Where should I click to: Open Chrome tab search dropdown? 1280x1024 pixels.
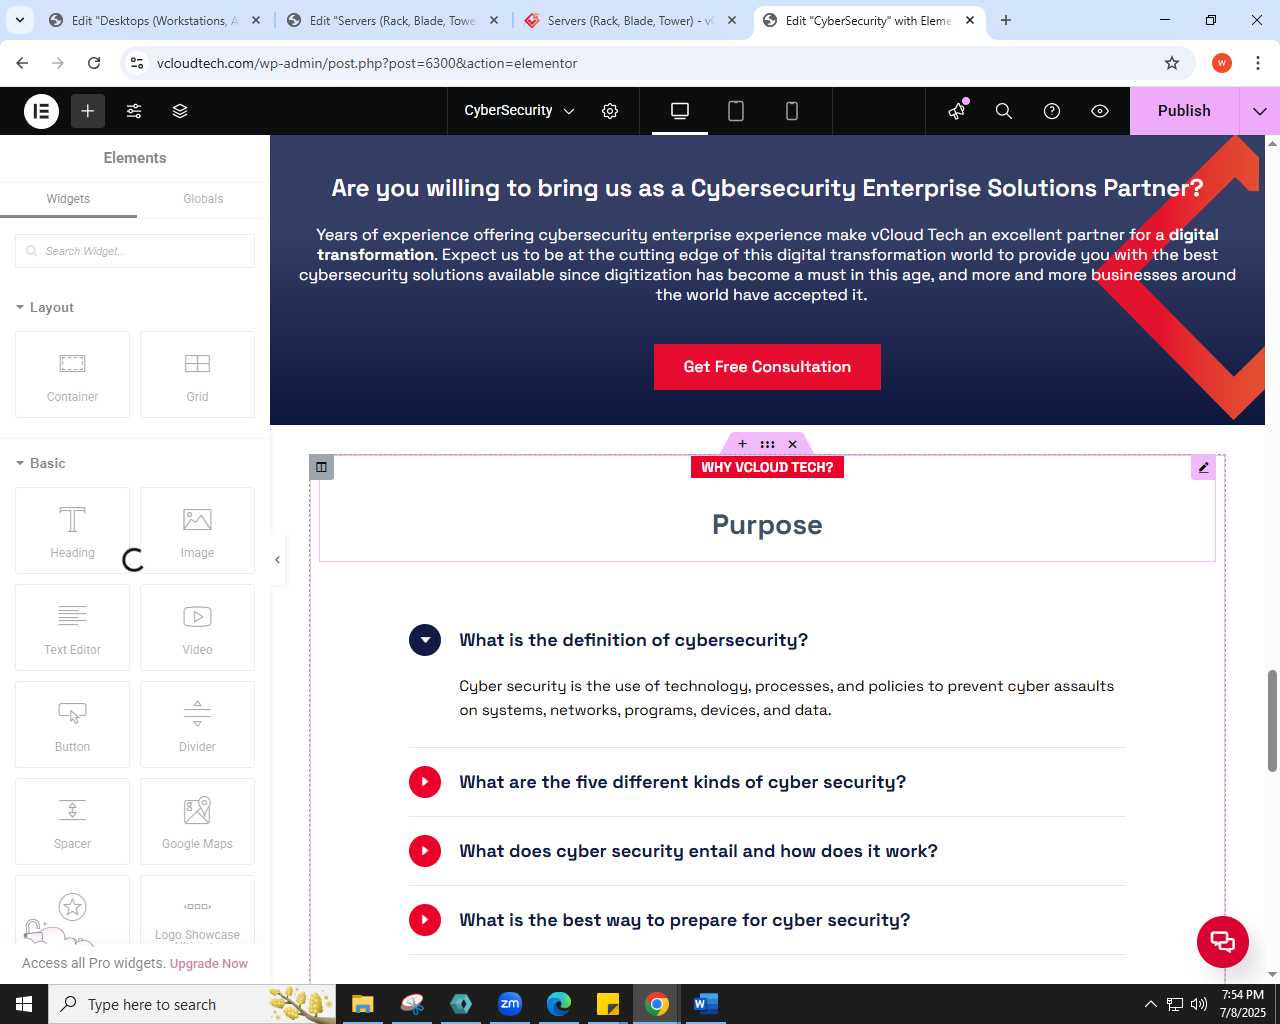click(20, 20)
